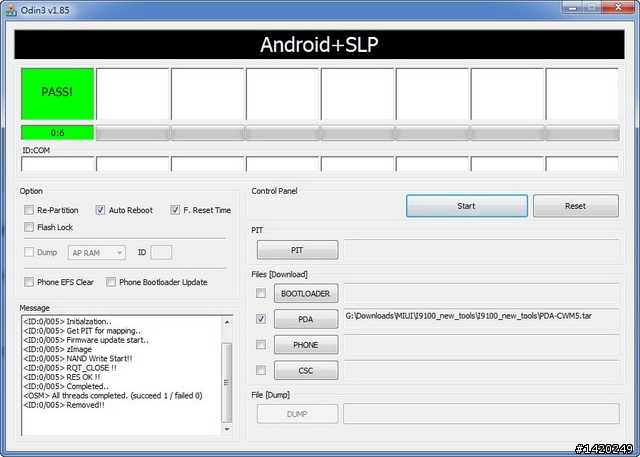This screenshot has width=640, height=457.
Task: Uncheck the Auto Reboot option
Action: (100, 210)
